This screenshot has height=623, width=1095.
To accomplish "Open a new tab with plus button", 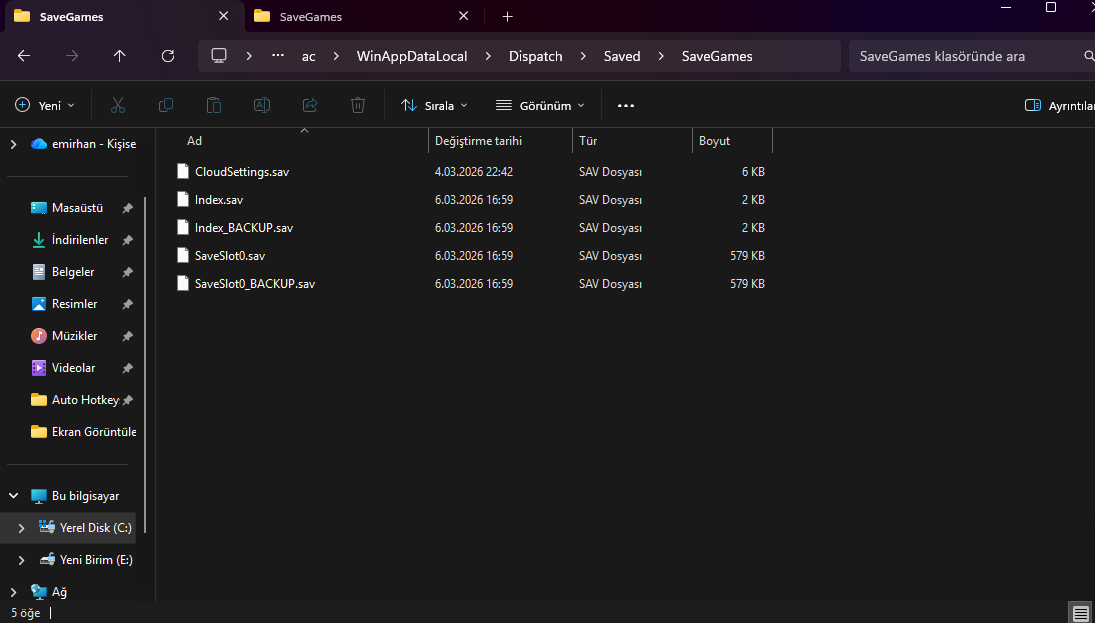I will point(507,16).
